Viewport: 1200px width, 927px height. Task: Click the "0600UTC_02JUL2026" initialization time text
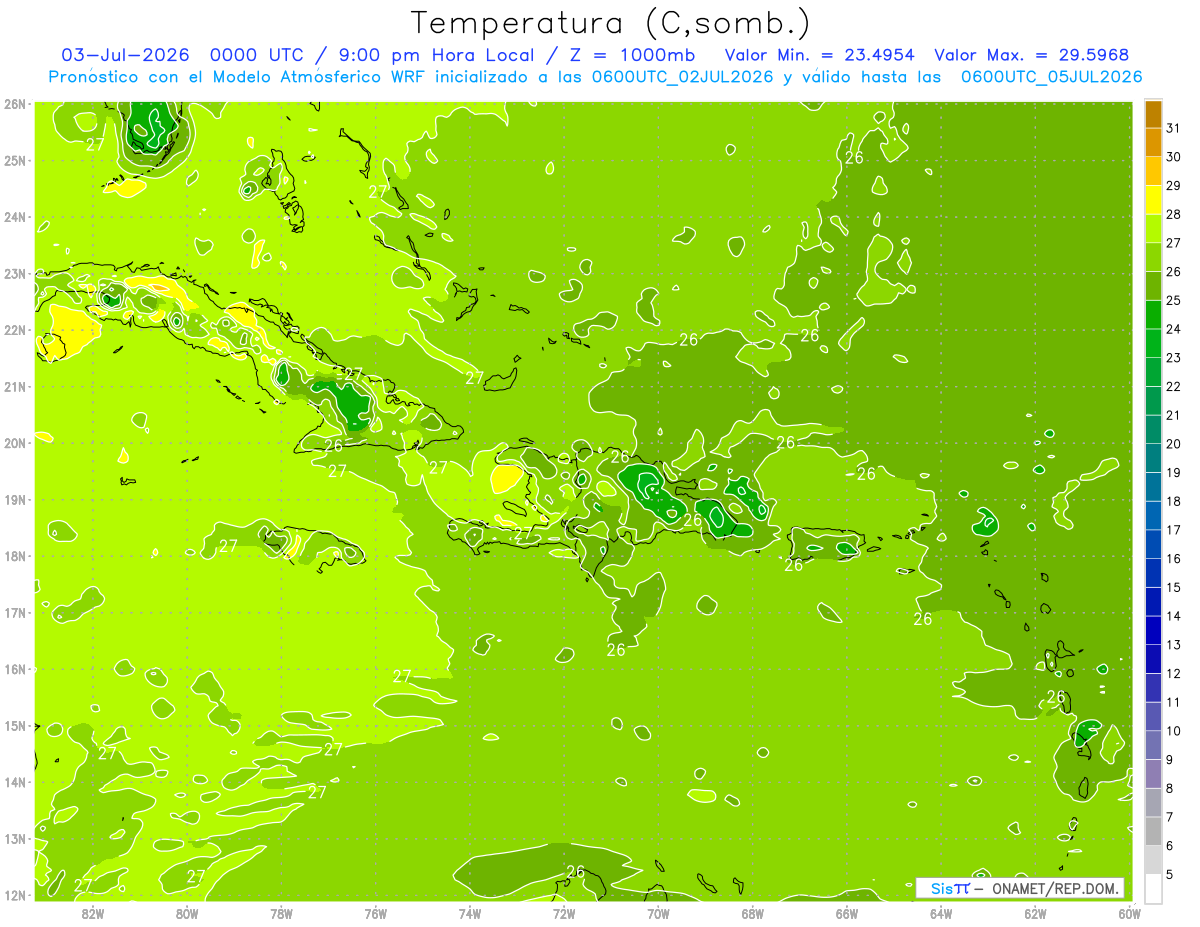pyautogui.click(x=682, y=77)
